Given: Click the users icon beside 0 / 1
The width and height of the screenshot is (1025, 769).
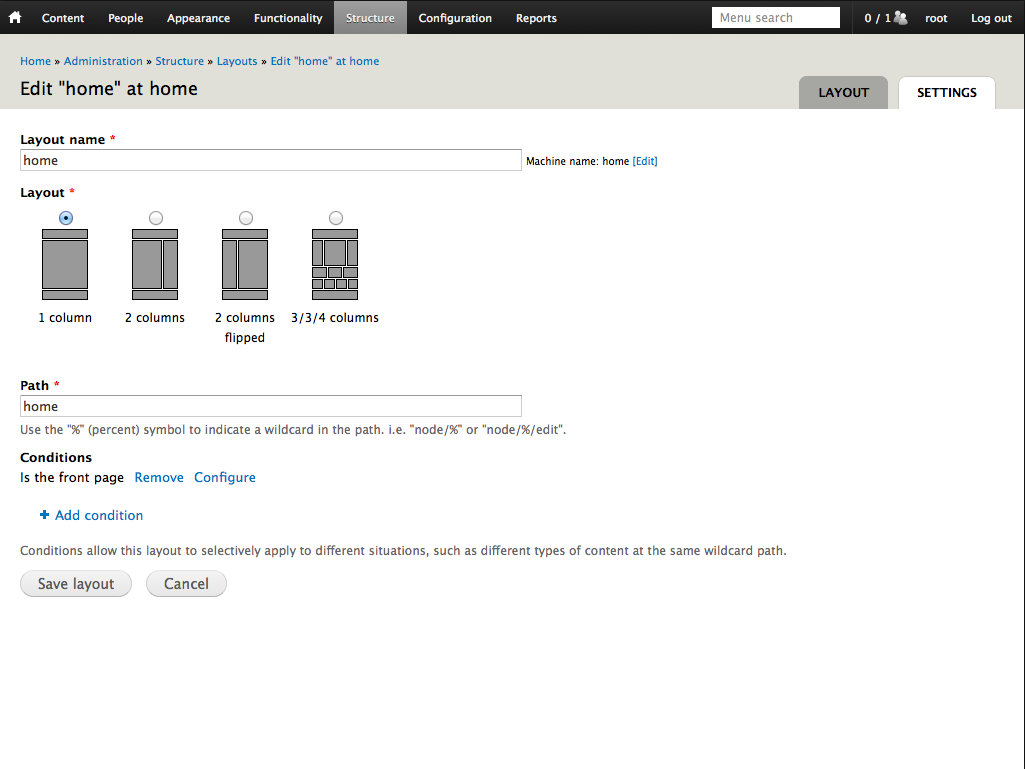Looking at the screenshot, I should click(x=901, y=18).
